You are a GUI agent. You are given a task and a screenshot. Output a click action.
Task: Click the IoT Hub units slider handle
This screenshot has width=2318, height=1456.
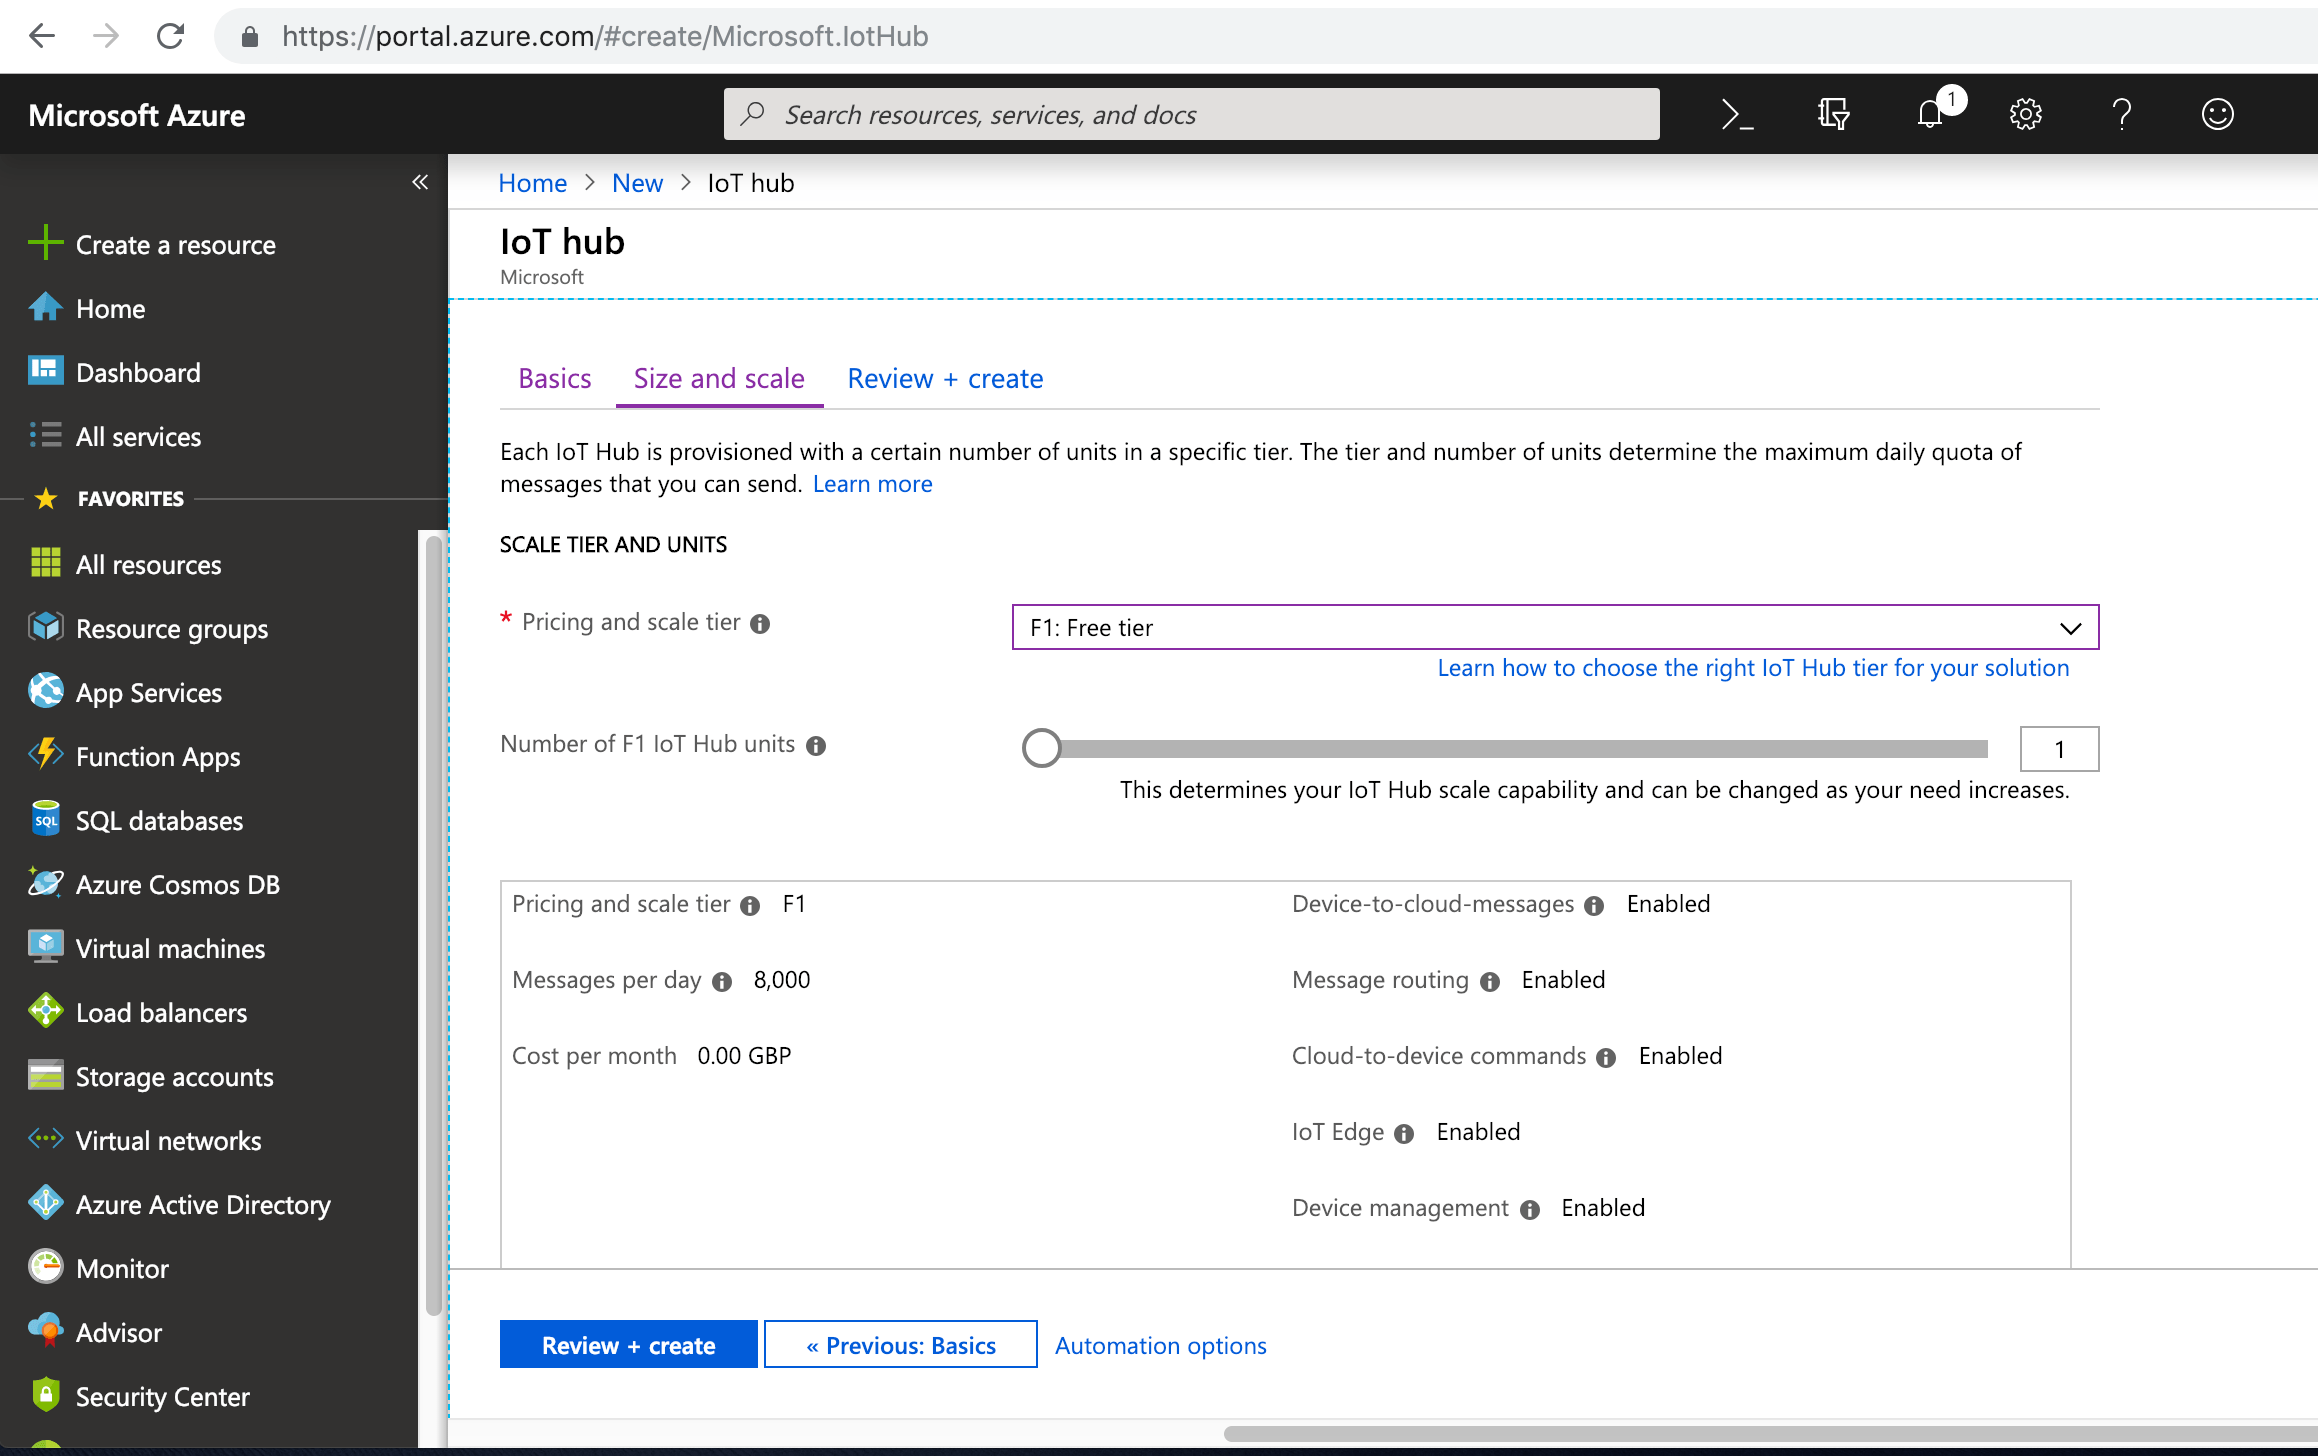tap(1042, 747)
